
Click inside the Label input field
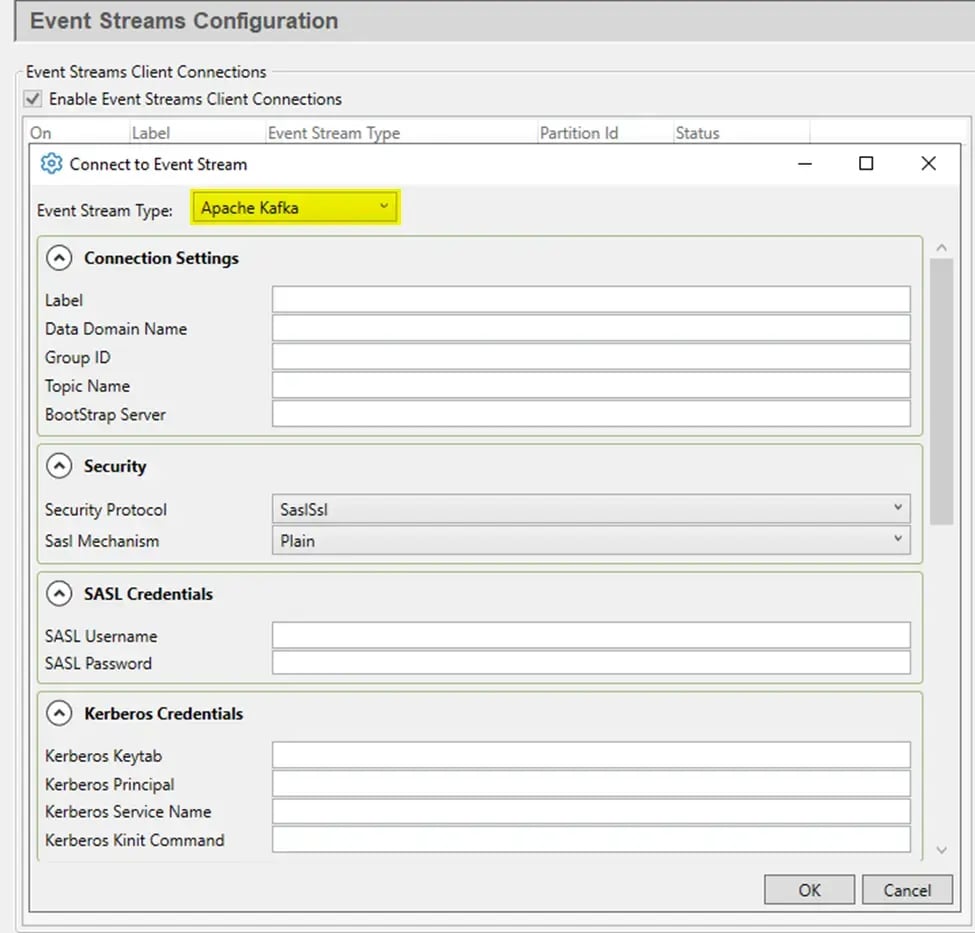[x=590, y=299]
